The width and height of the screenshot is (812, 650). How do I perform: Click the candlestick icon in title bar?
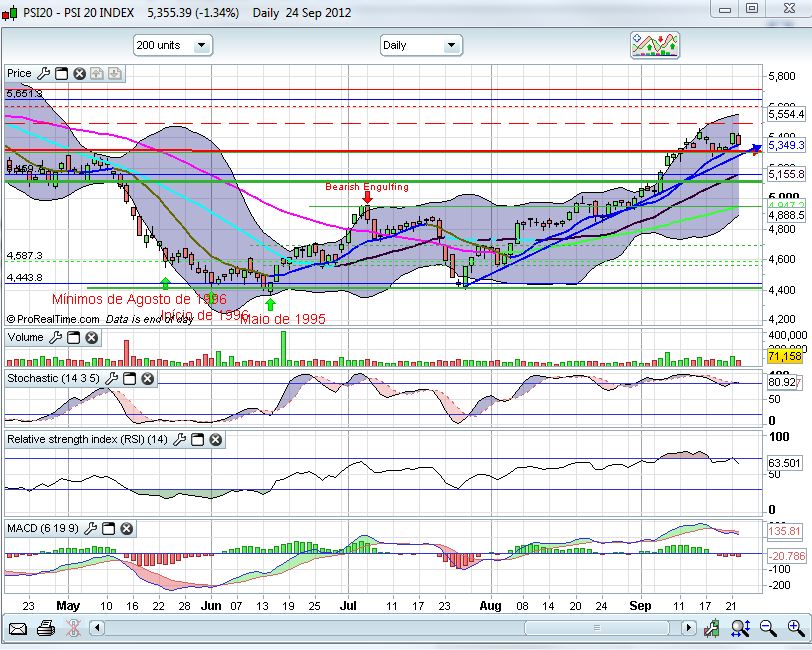tap(10, 13)
